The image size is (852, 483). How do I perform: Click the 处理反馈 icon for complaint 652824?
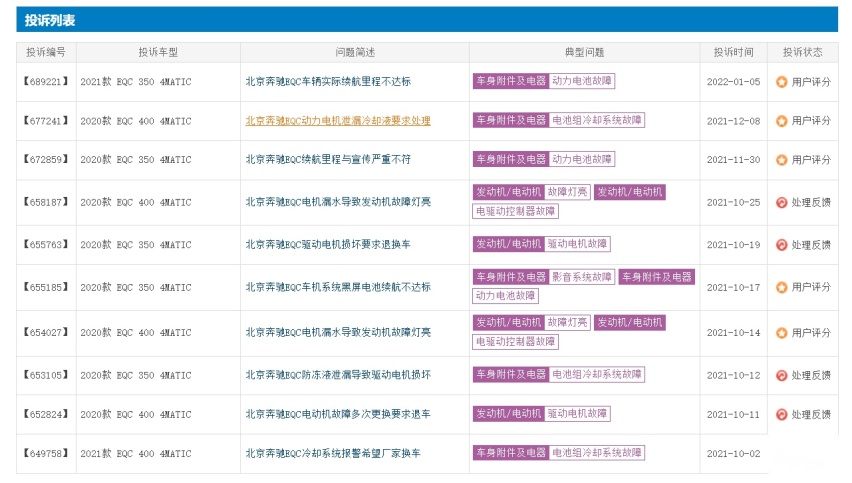click(x=781, y=415)
